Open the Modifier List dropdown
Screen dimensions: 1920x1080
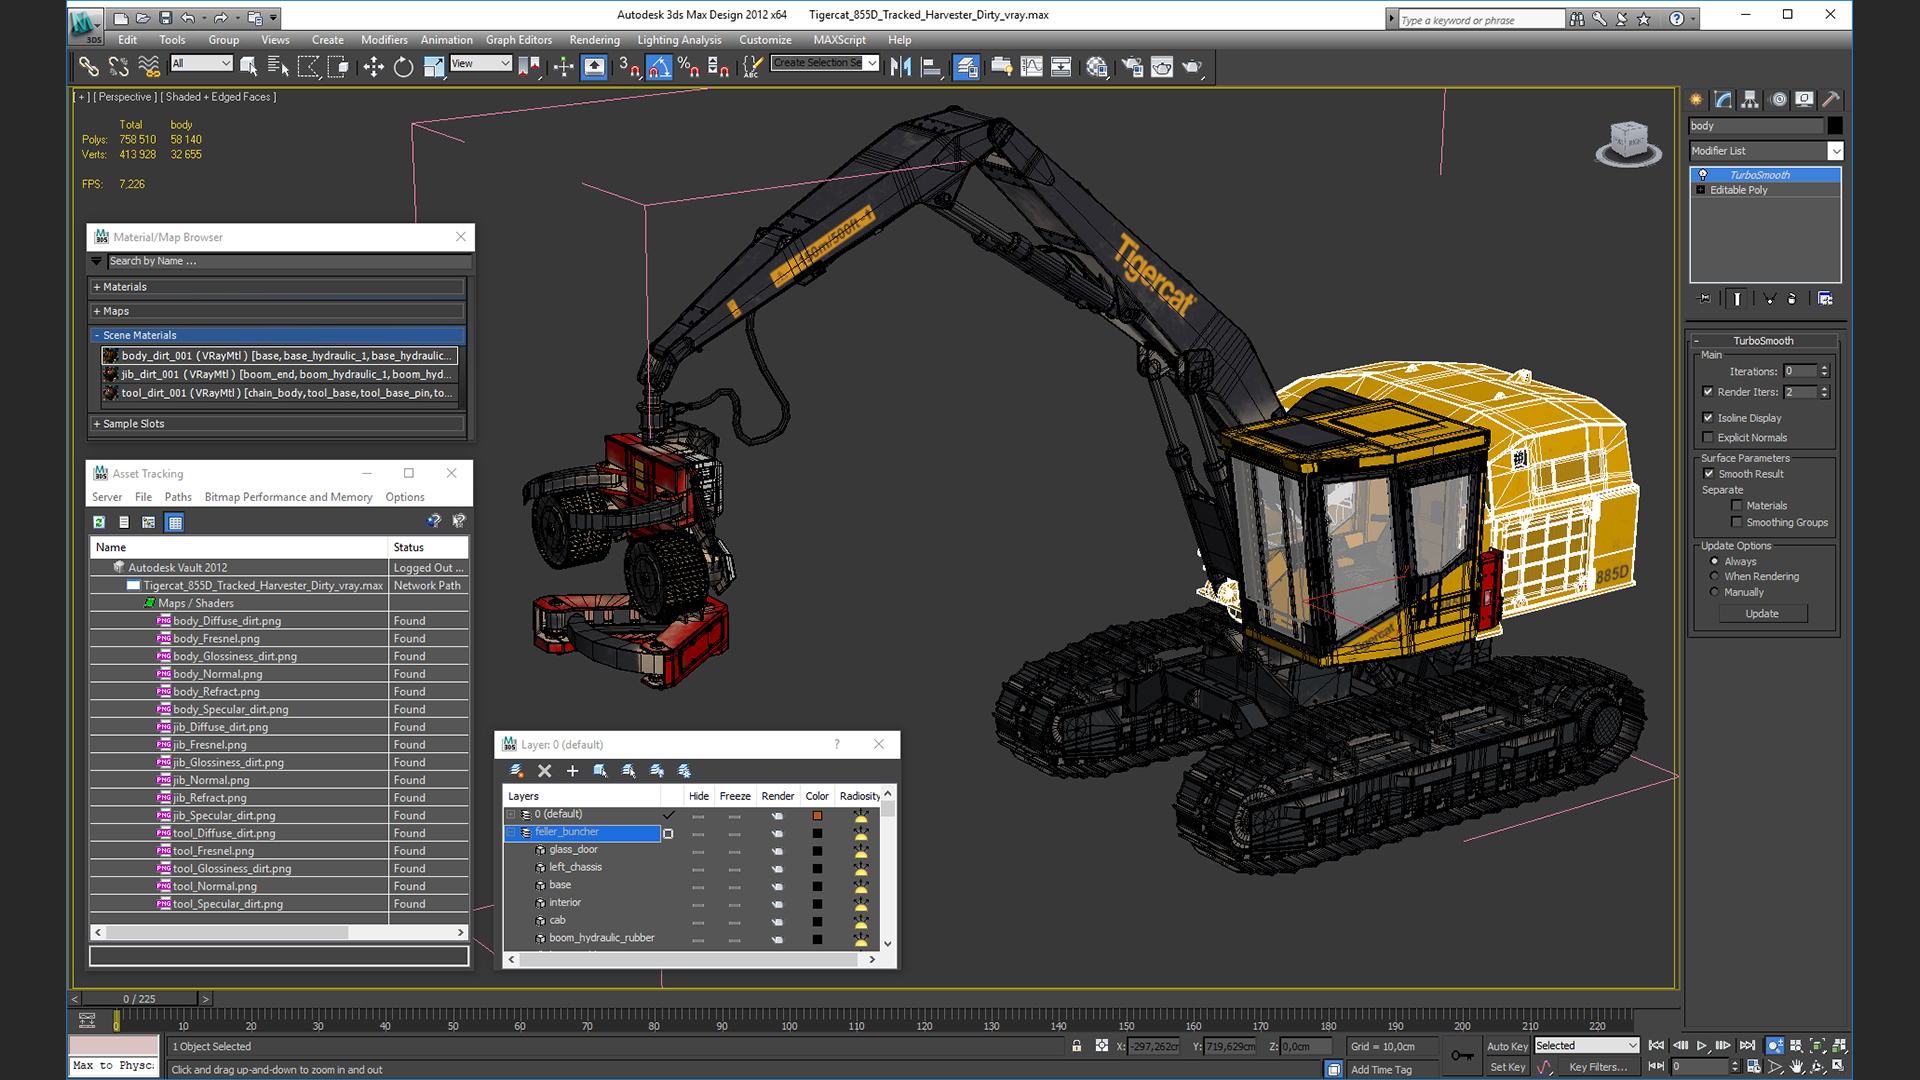pos(1835,151)
